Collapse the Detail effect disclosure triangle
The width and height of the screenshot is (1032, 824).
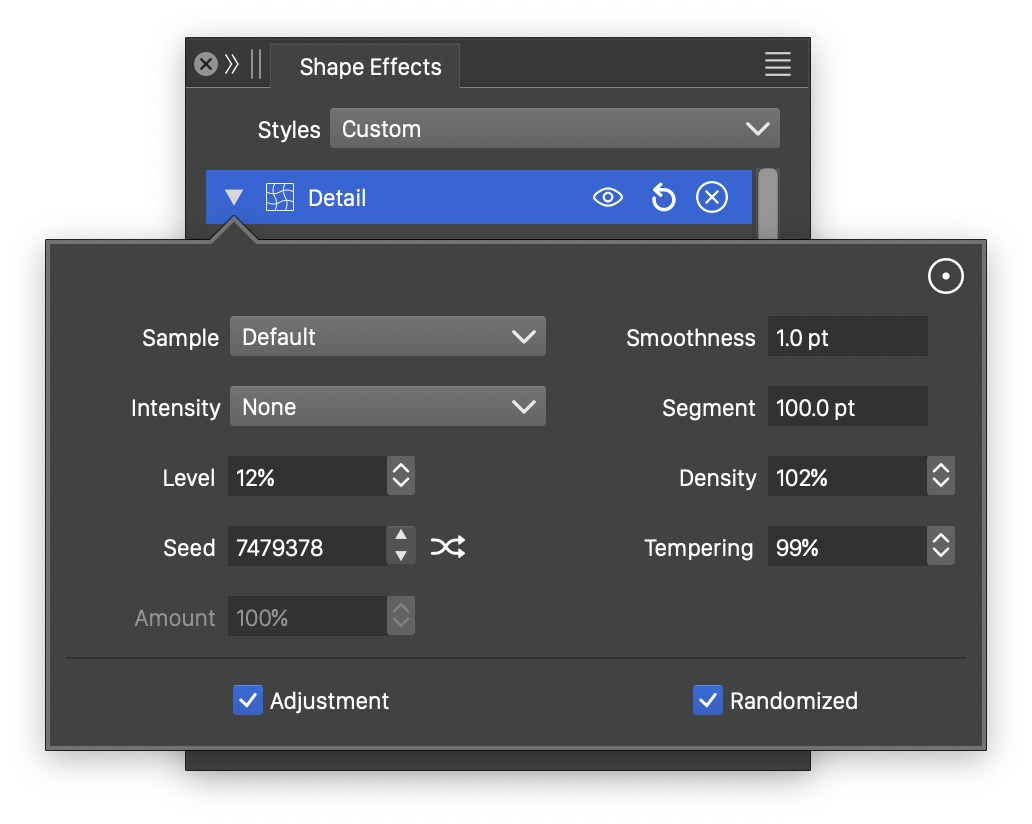pos(234,198)
